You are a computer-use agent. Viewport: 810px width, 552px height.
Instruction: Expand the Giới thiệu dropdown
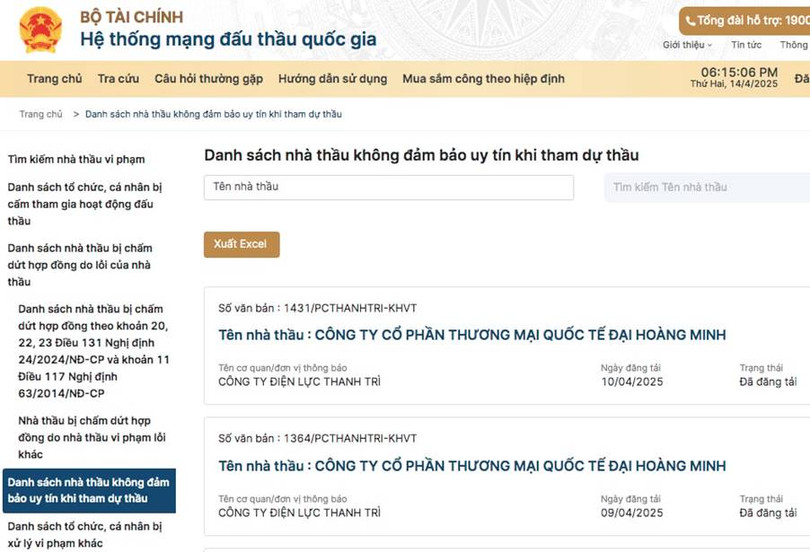[687, 45]
